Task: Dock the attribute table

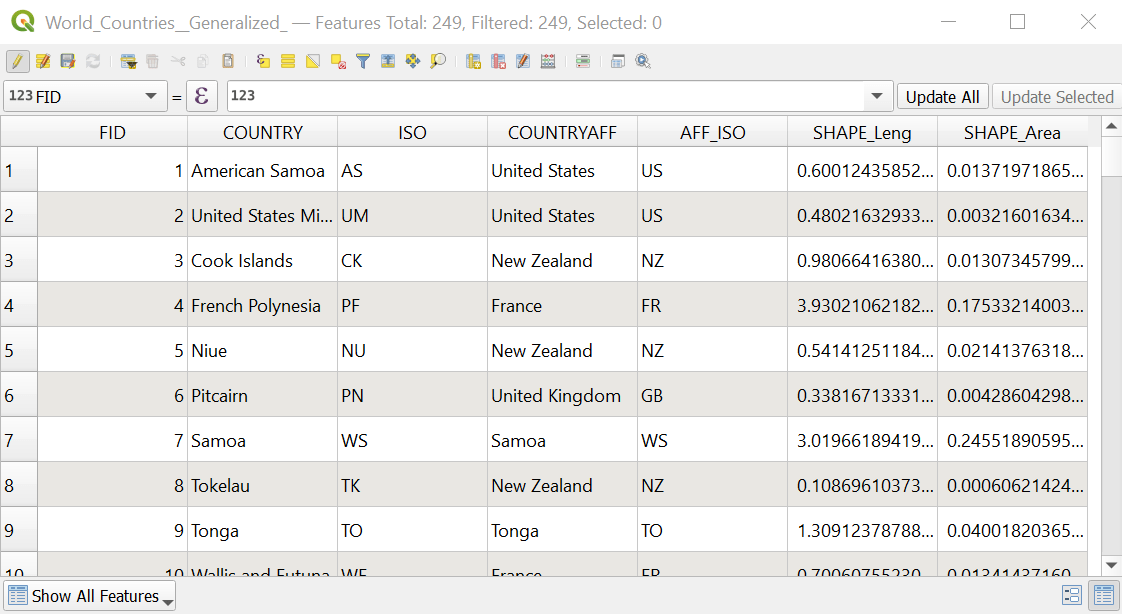Action: (x=615, y=61)
